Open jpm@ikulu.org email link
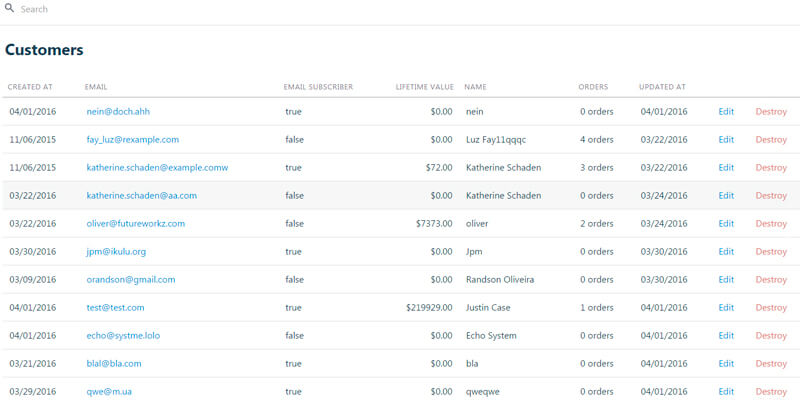 click(116, 252)
